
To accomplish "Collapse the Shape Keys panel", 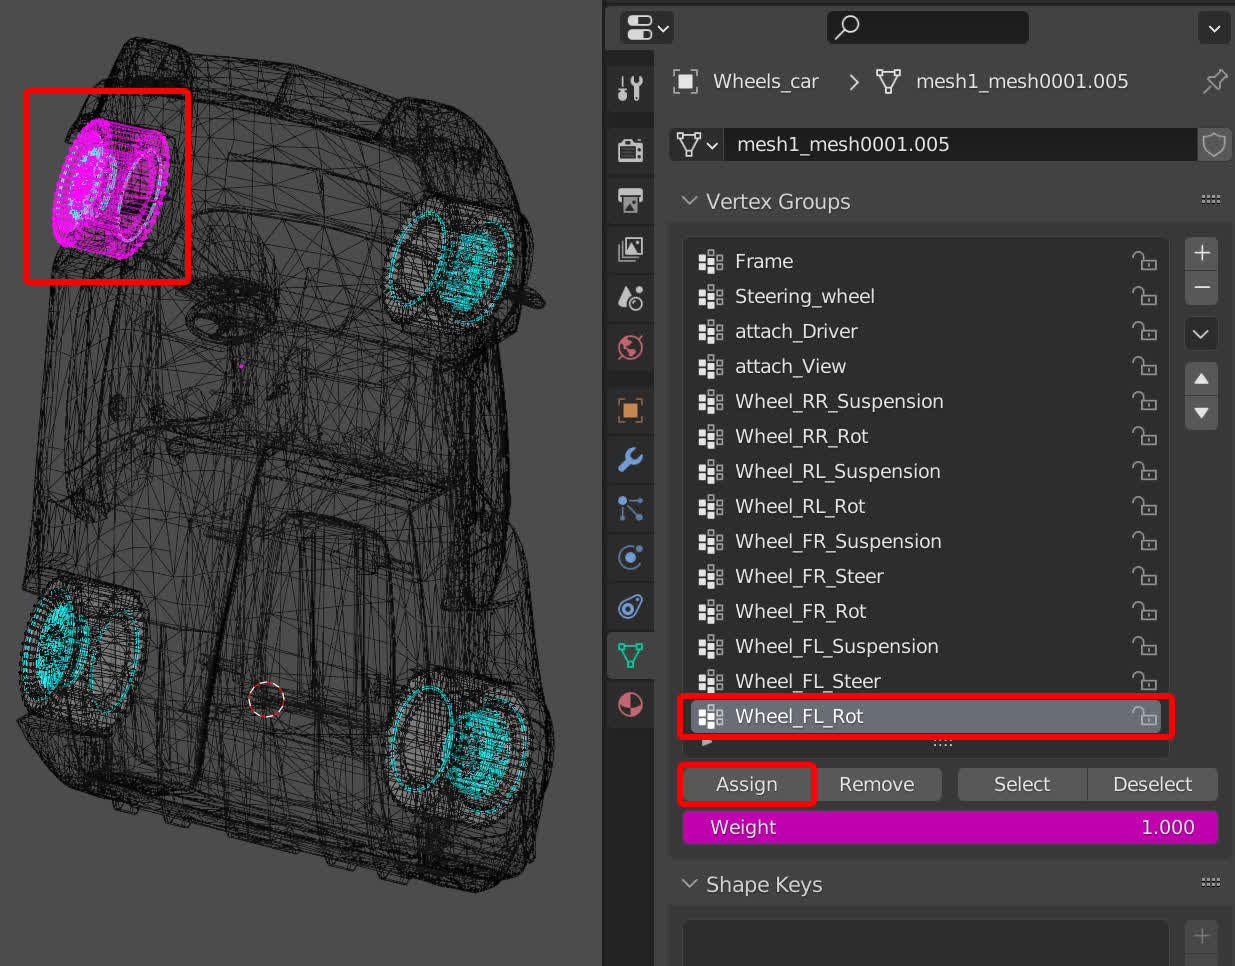I will (x=689, y=884).
